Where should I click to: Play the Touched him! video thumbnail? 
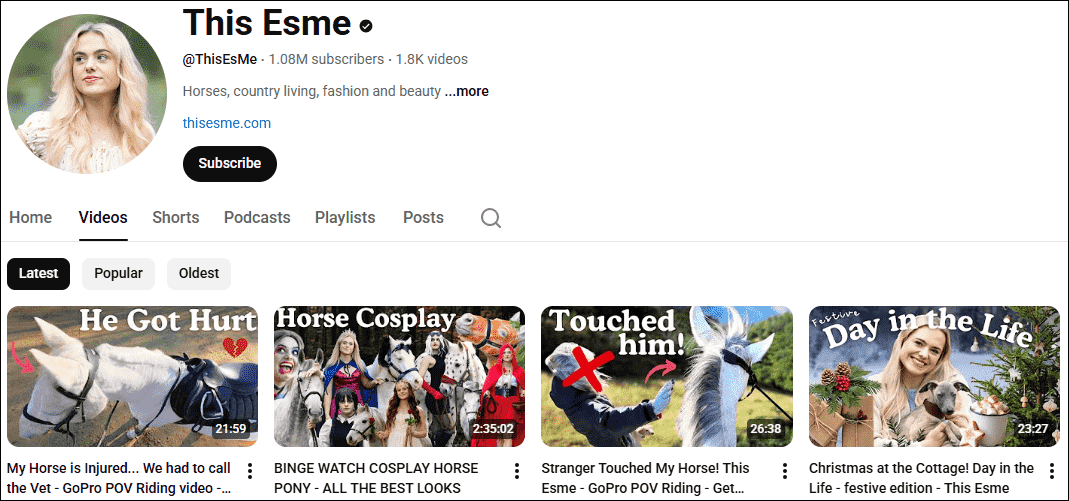pos(667,376)
